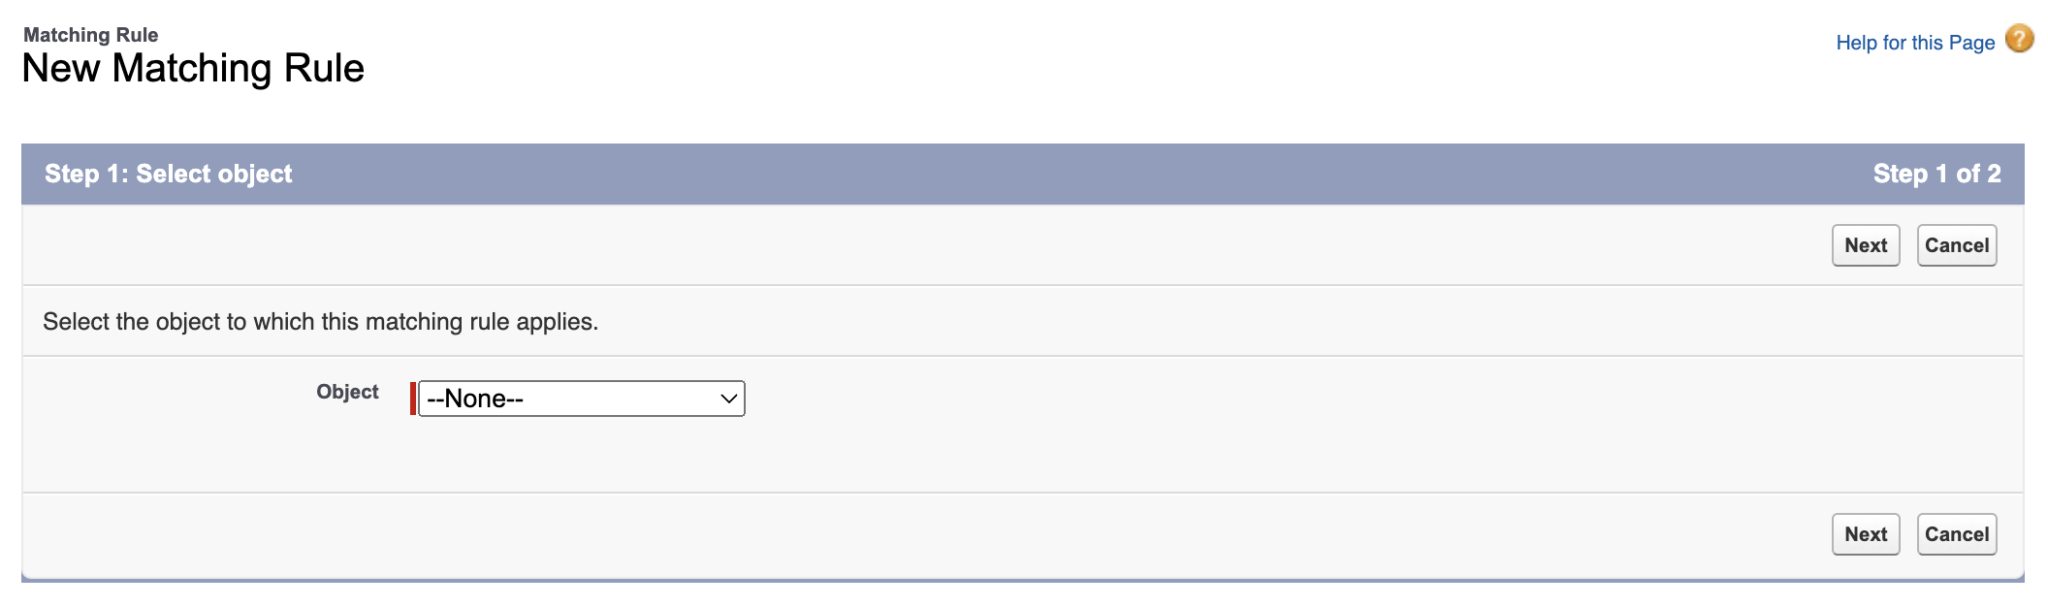Click the bottom Cancel button
2048x607 pixels.
[x=1956, y=533]
